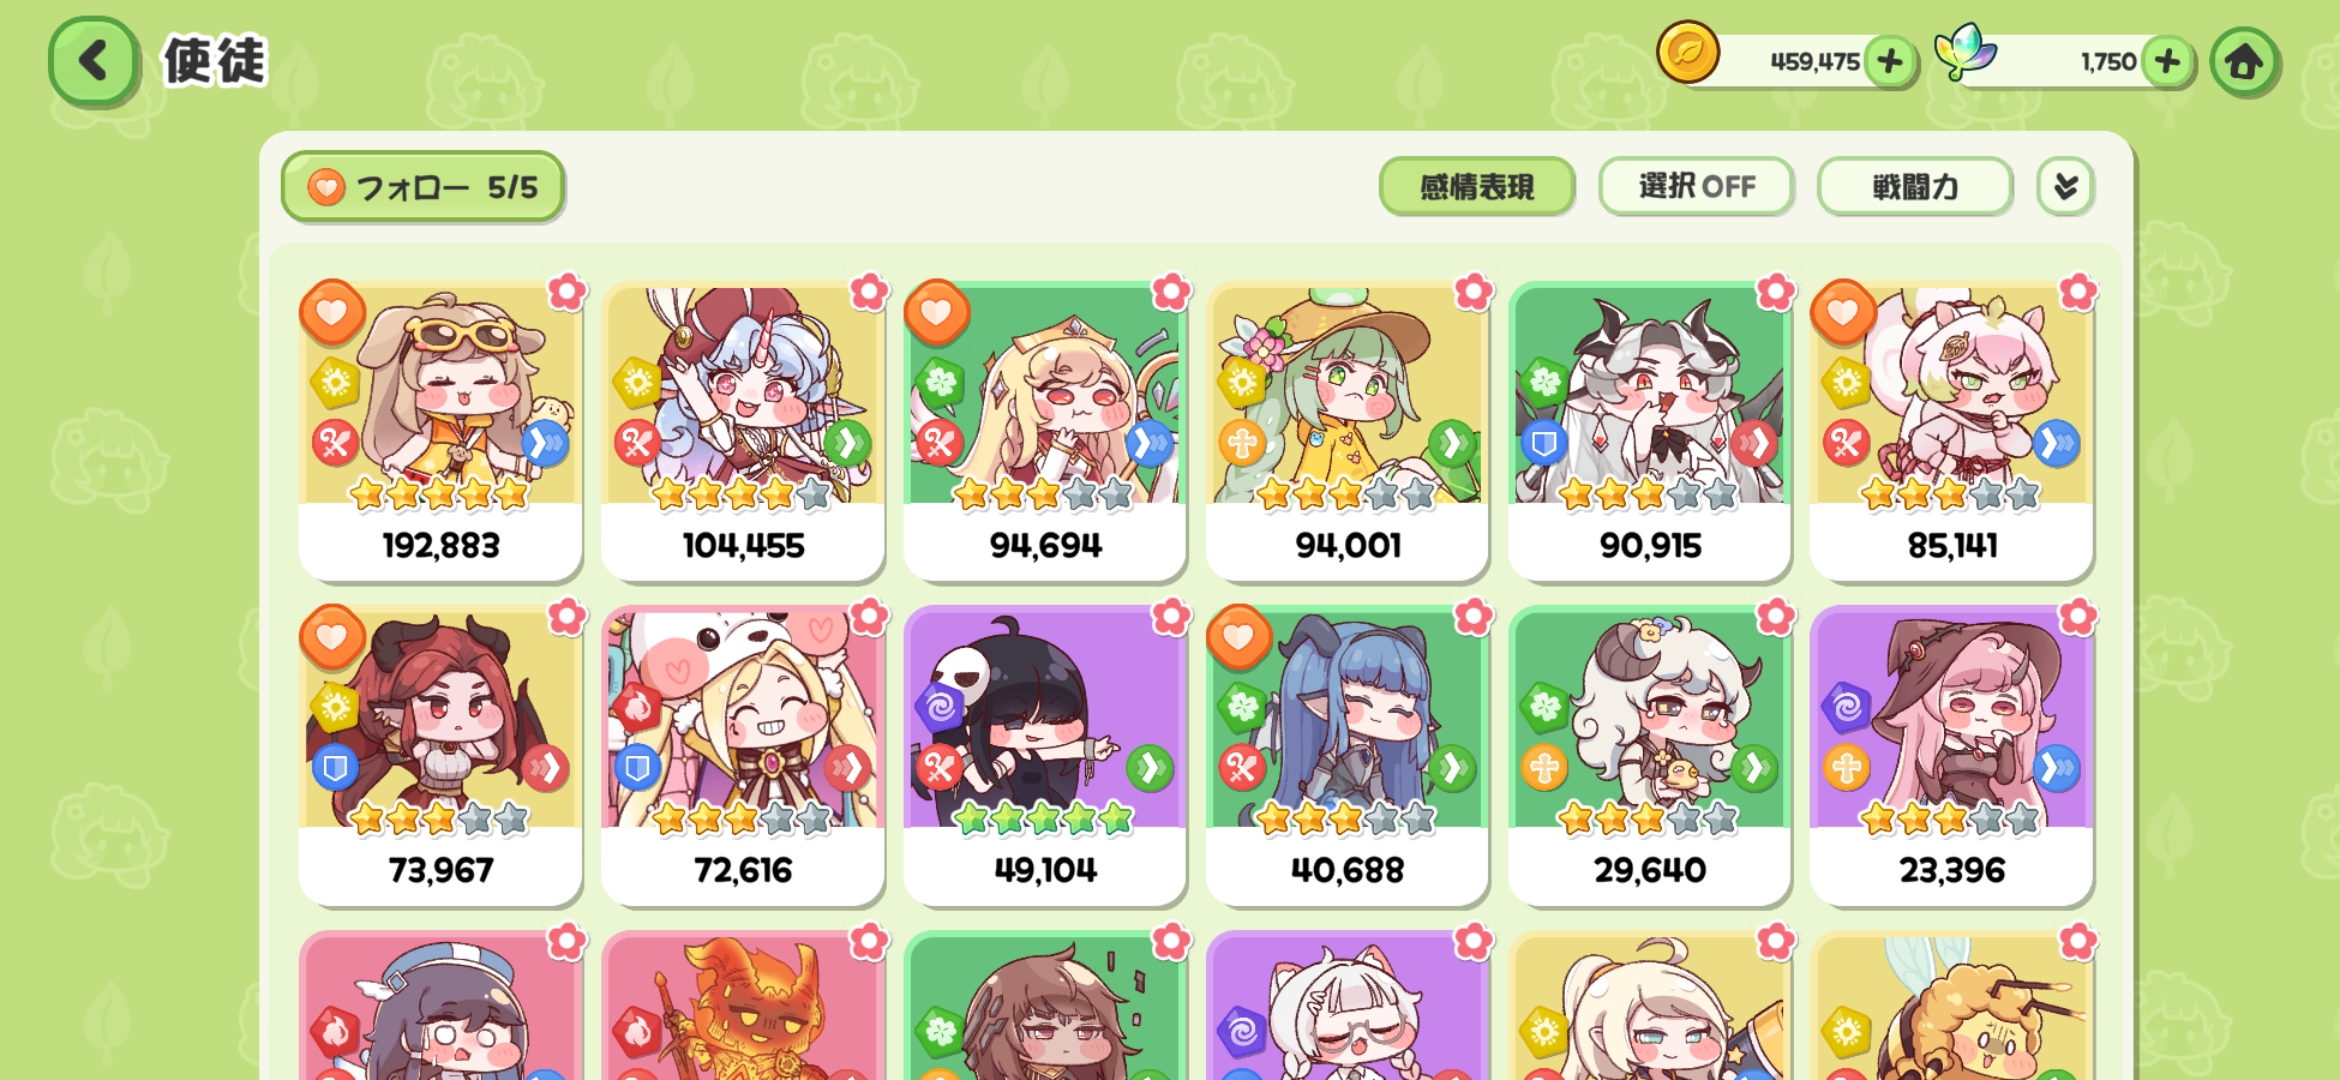Image resolution: width=2340 pixels, height=1080 pixels.
Task: Open the character card with 94,001 power
Action: point(1347,432)
